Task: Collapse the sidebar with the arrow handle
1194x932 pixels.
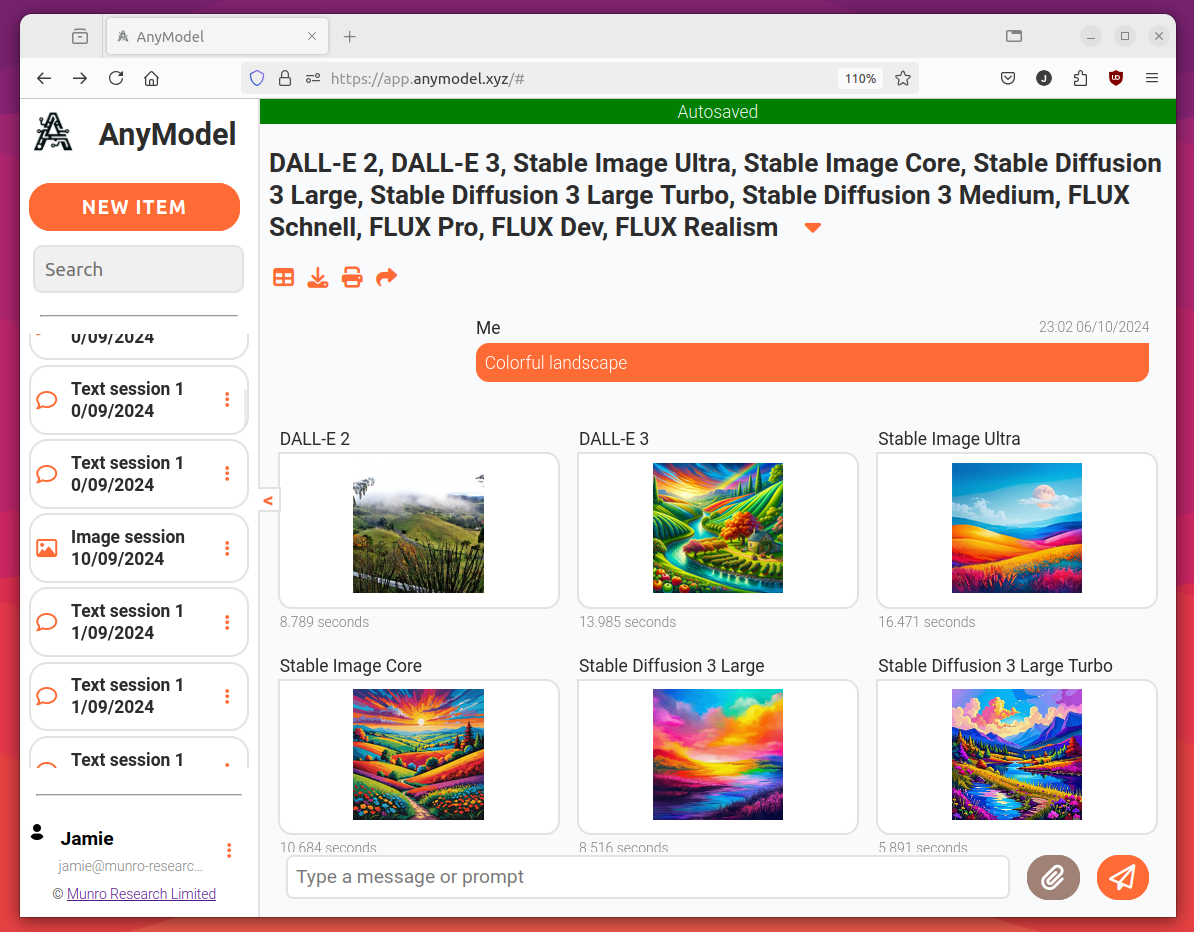Action: coord(268,500)
